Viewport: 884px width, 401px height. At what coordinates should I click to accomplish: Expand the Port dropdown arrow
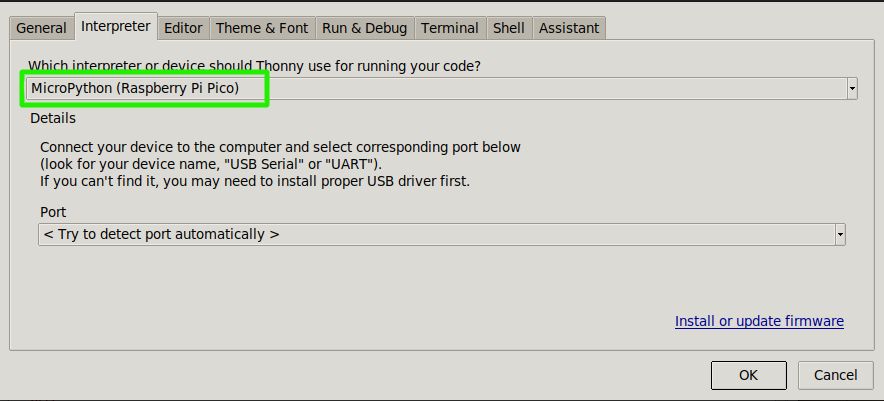tap(840, 234)
